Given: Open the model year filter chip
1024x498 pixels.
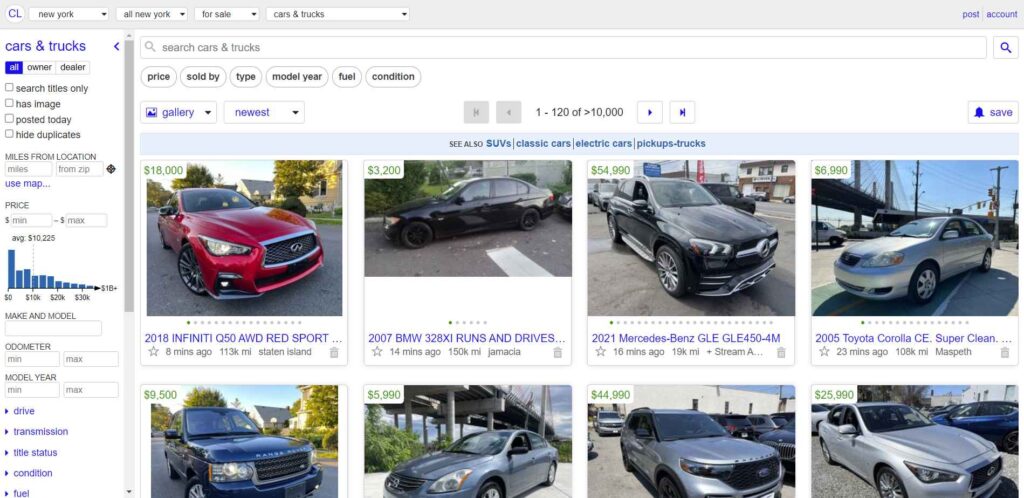Looking at the screenshot, I should pyautogui.click(x=297, y=76).
